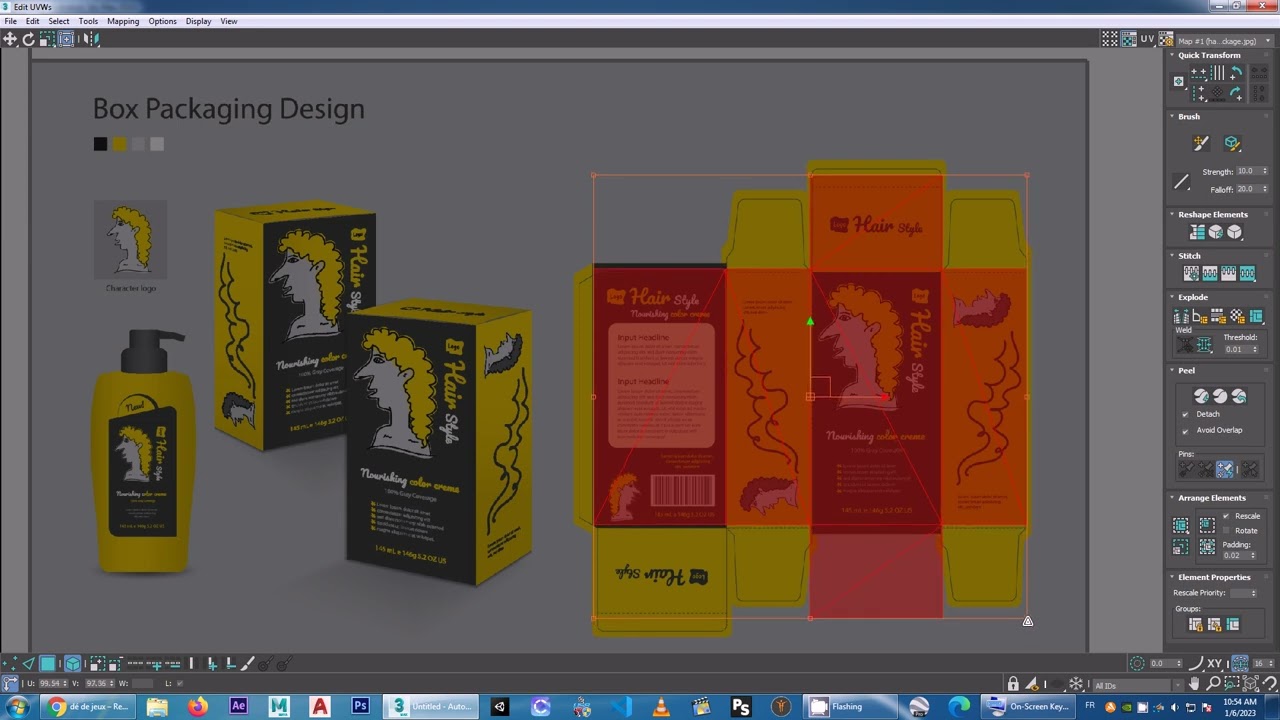The image size is (1280, 720).
Task: Click the brush falloff type icon
Action: 1182,182
